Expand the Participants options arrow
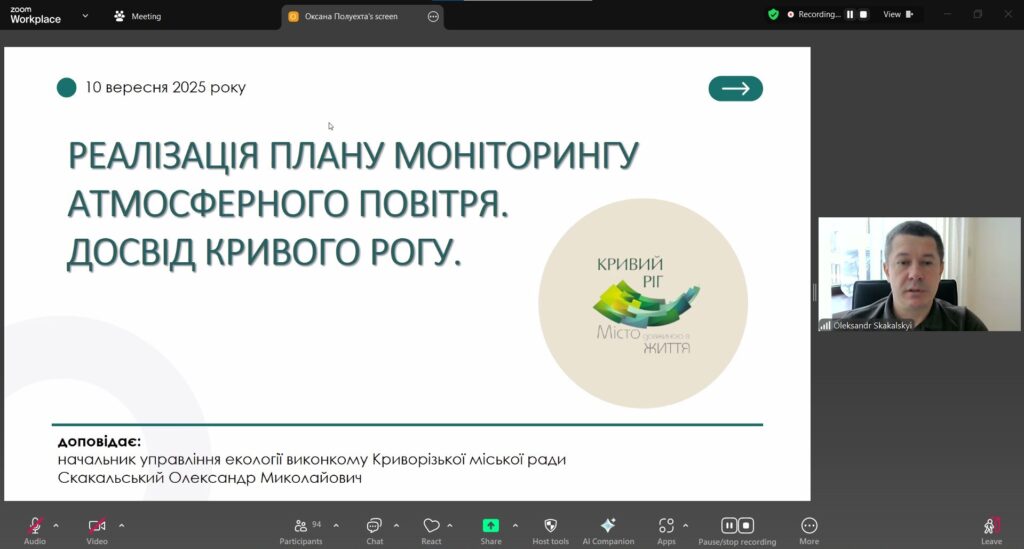The width and height of the screenshot is (1024, 549). 336,525
